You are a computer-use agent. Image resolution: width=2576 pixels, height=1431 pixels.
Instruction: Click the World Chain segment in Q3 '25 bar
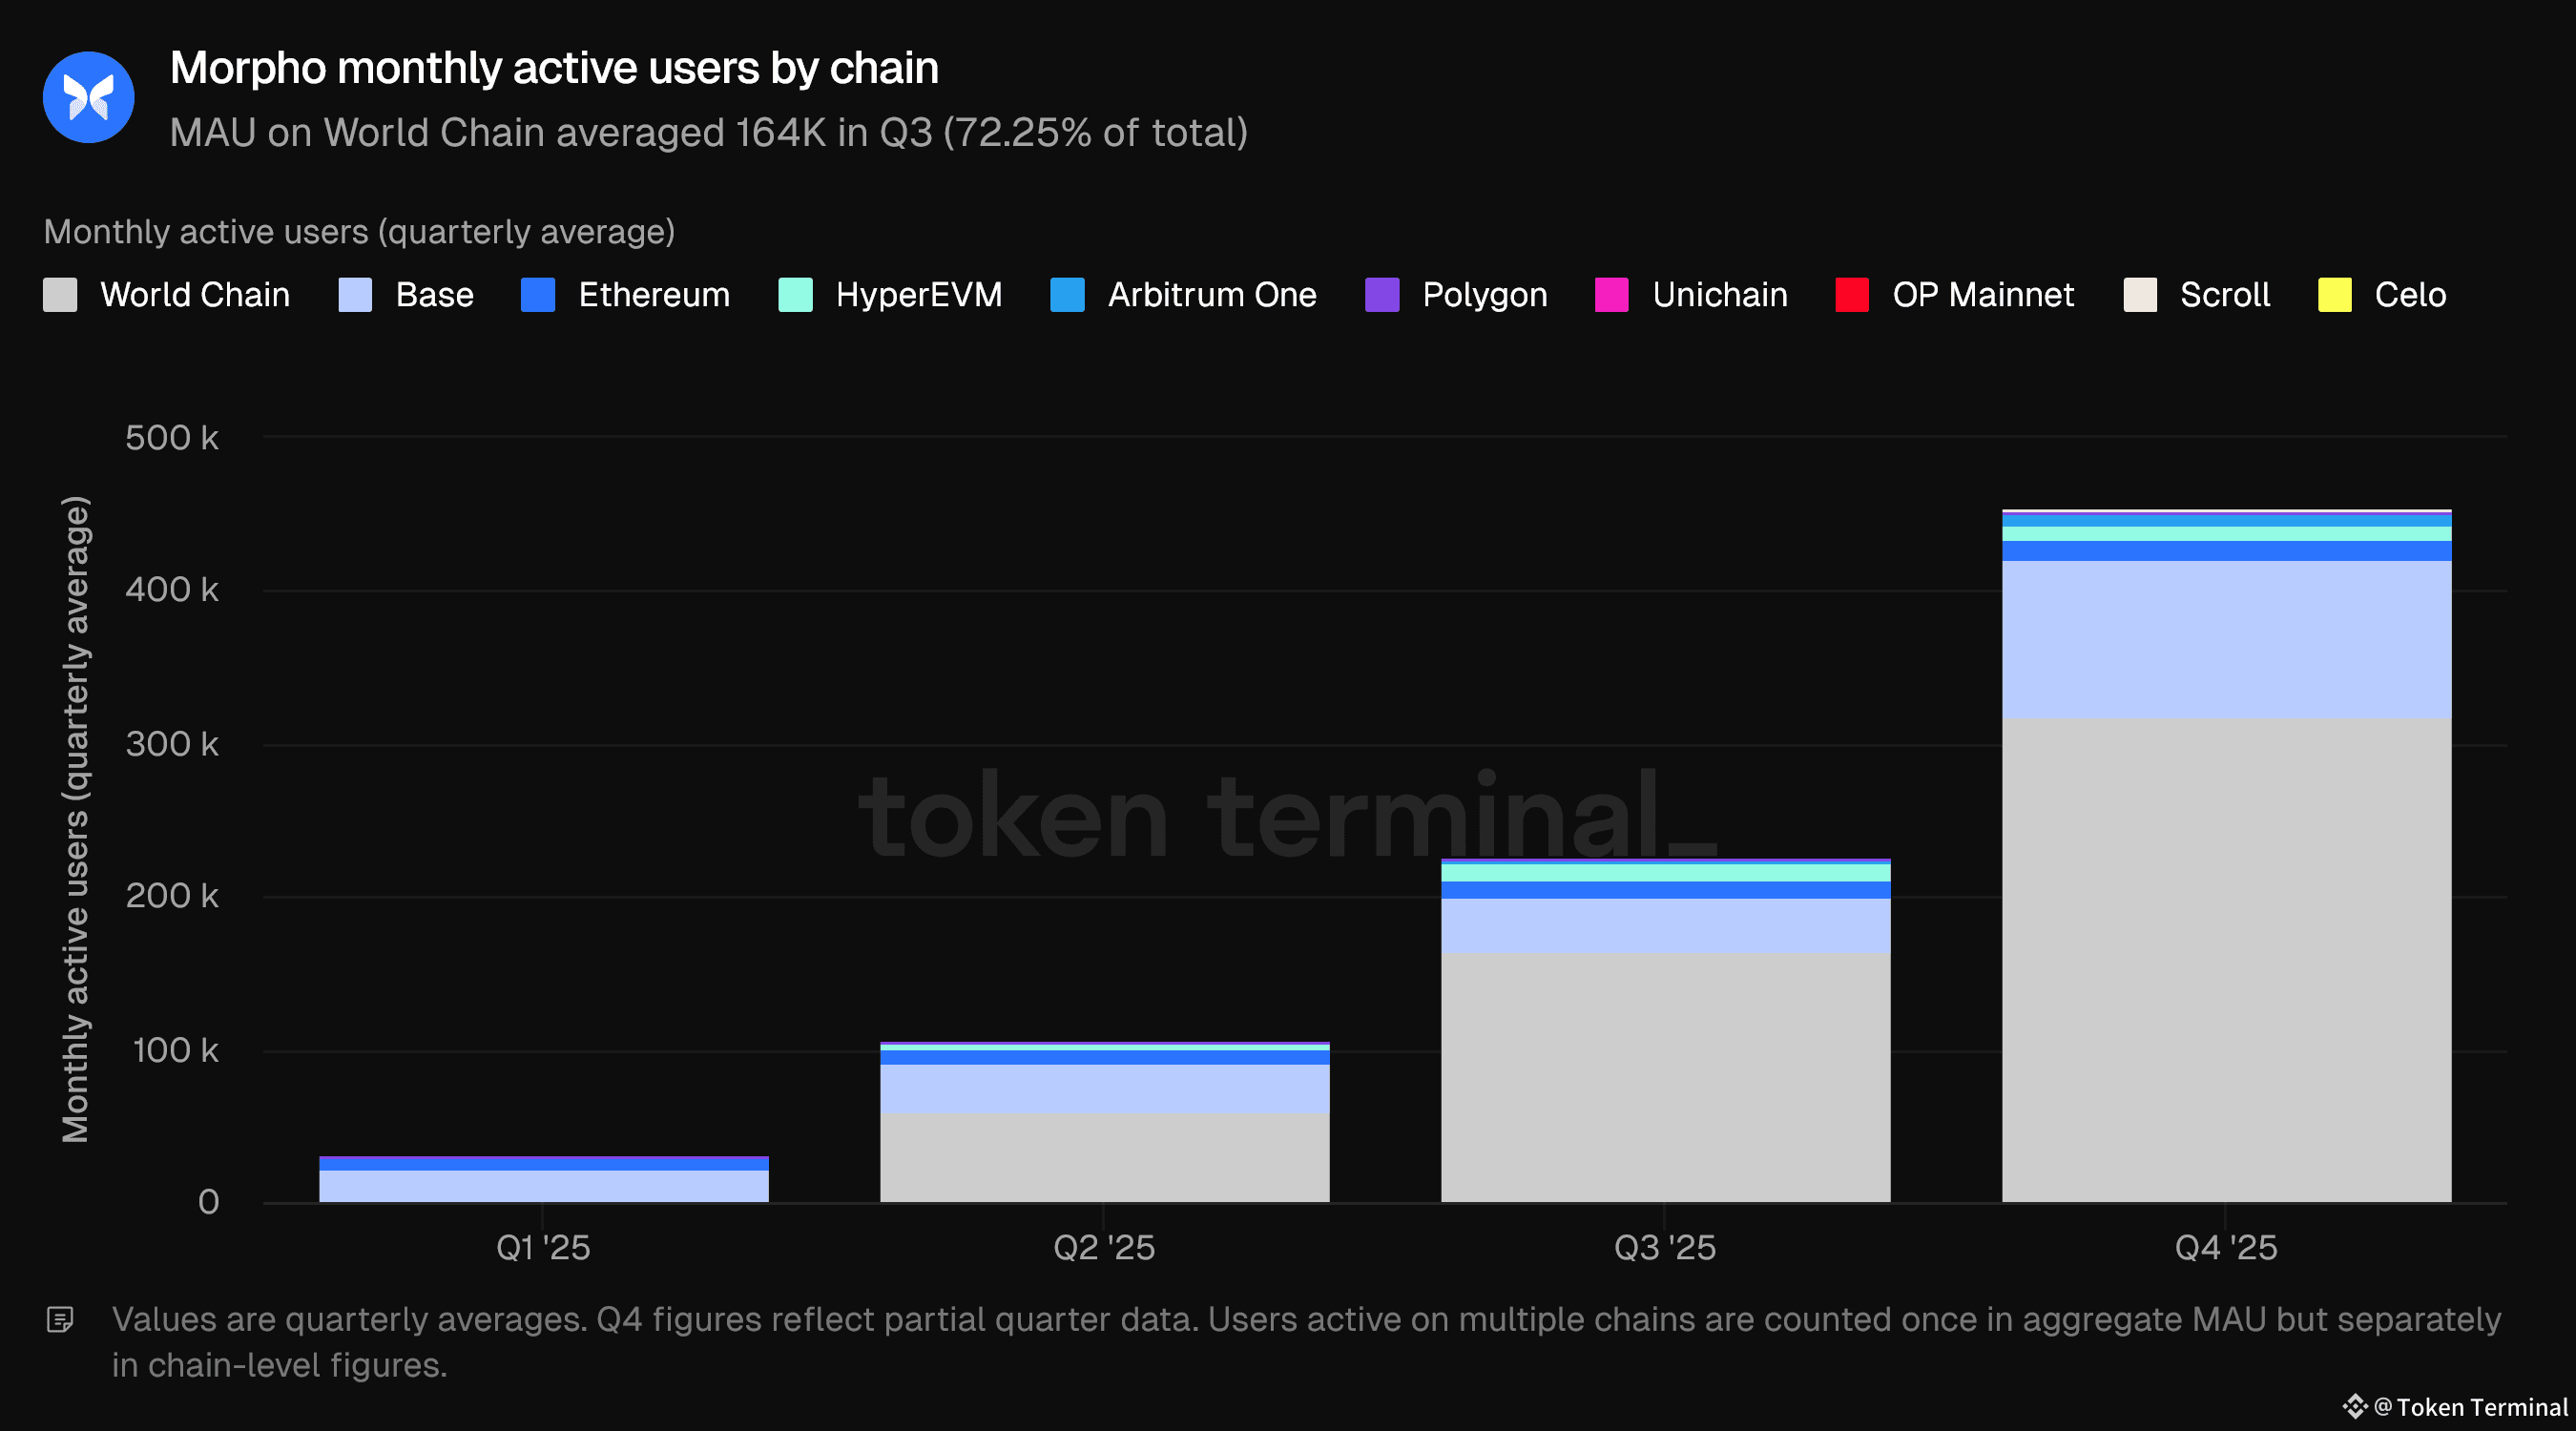1665,1077
